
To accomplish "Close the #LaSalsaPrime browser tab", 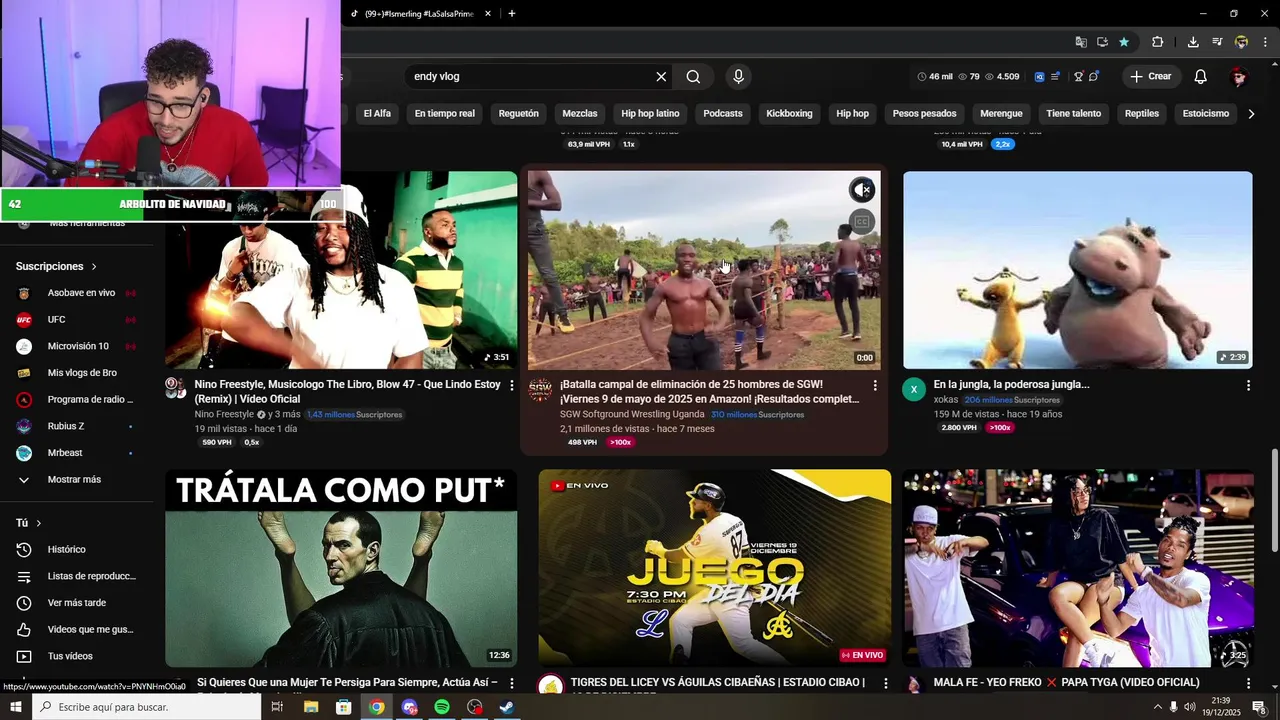I will [488, 14].
